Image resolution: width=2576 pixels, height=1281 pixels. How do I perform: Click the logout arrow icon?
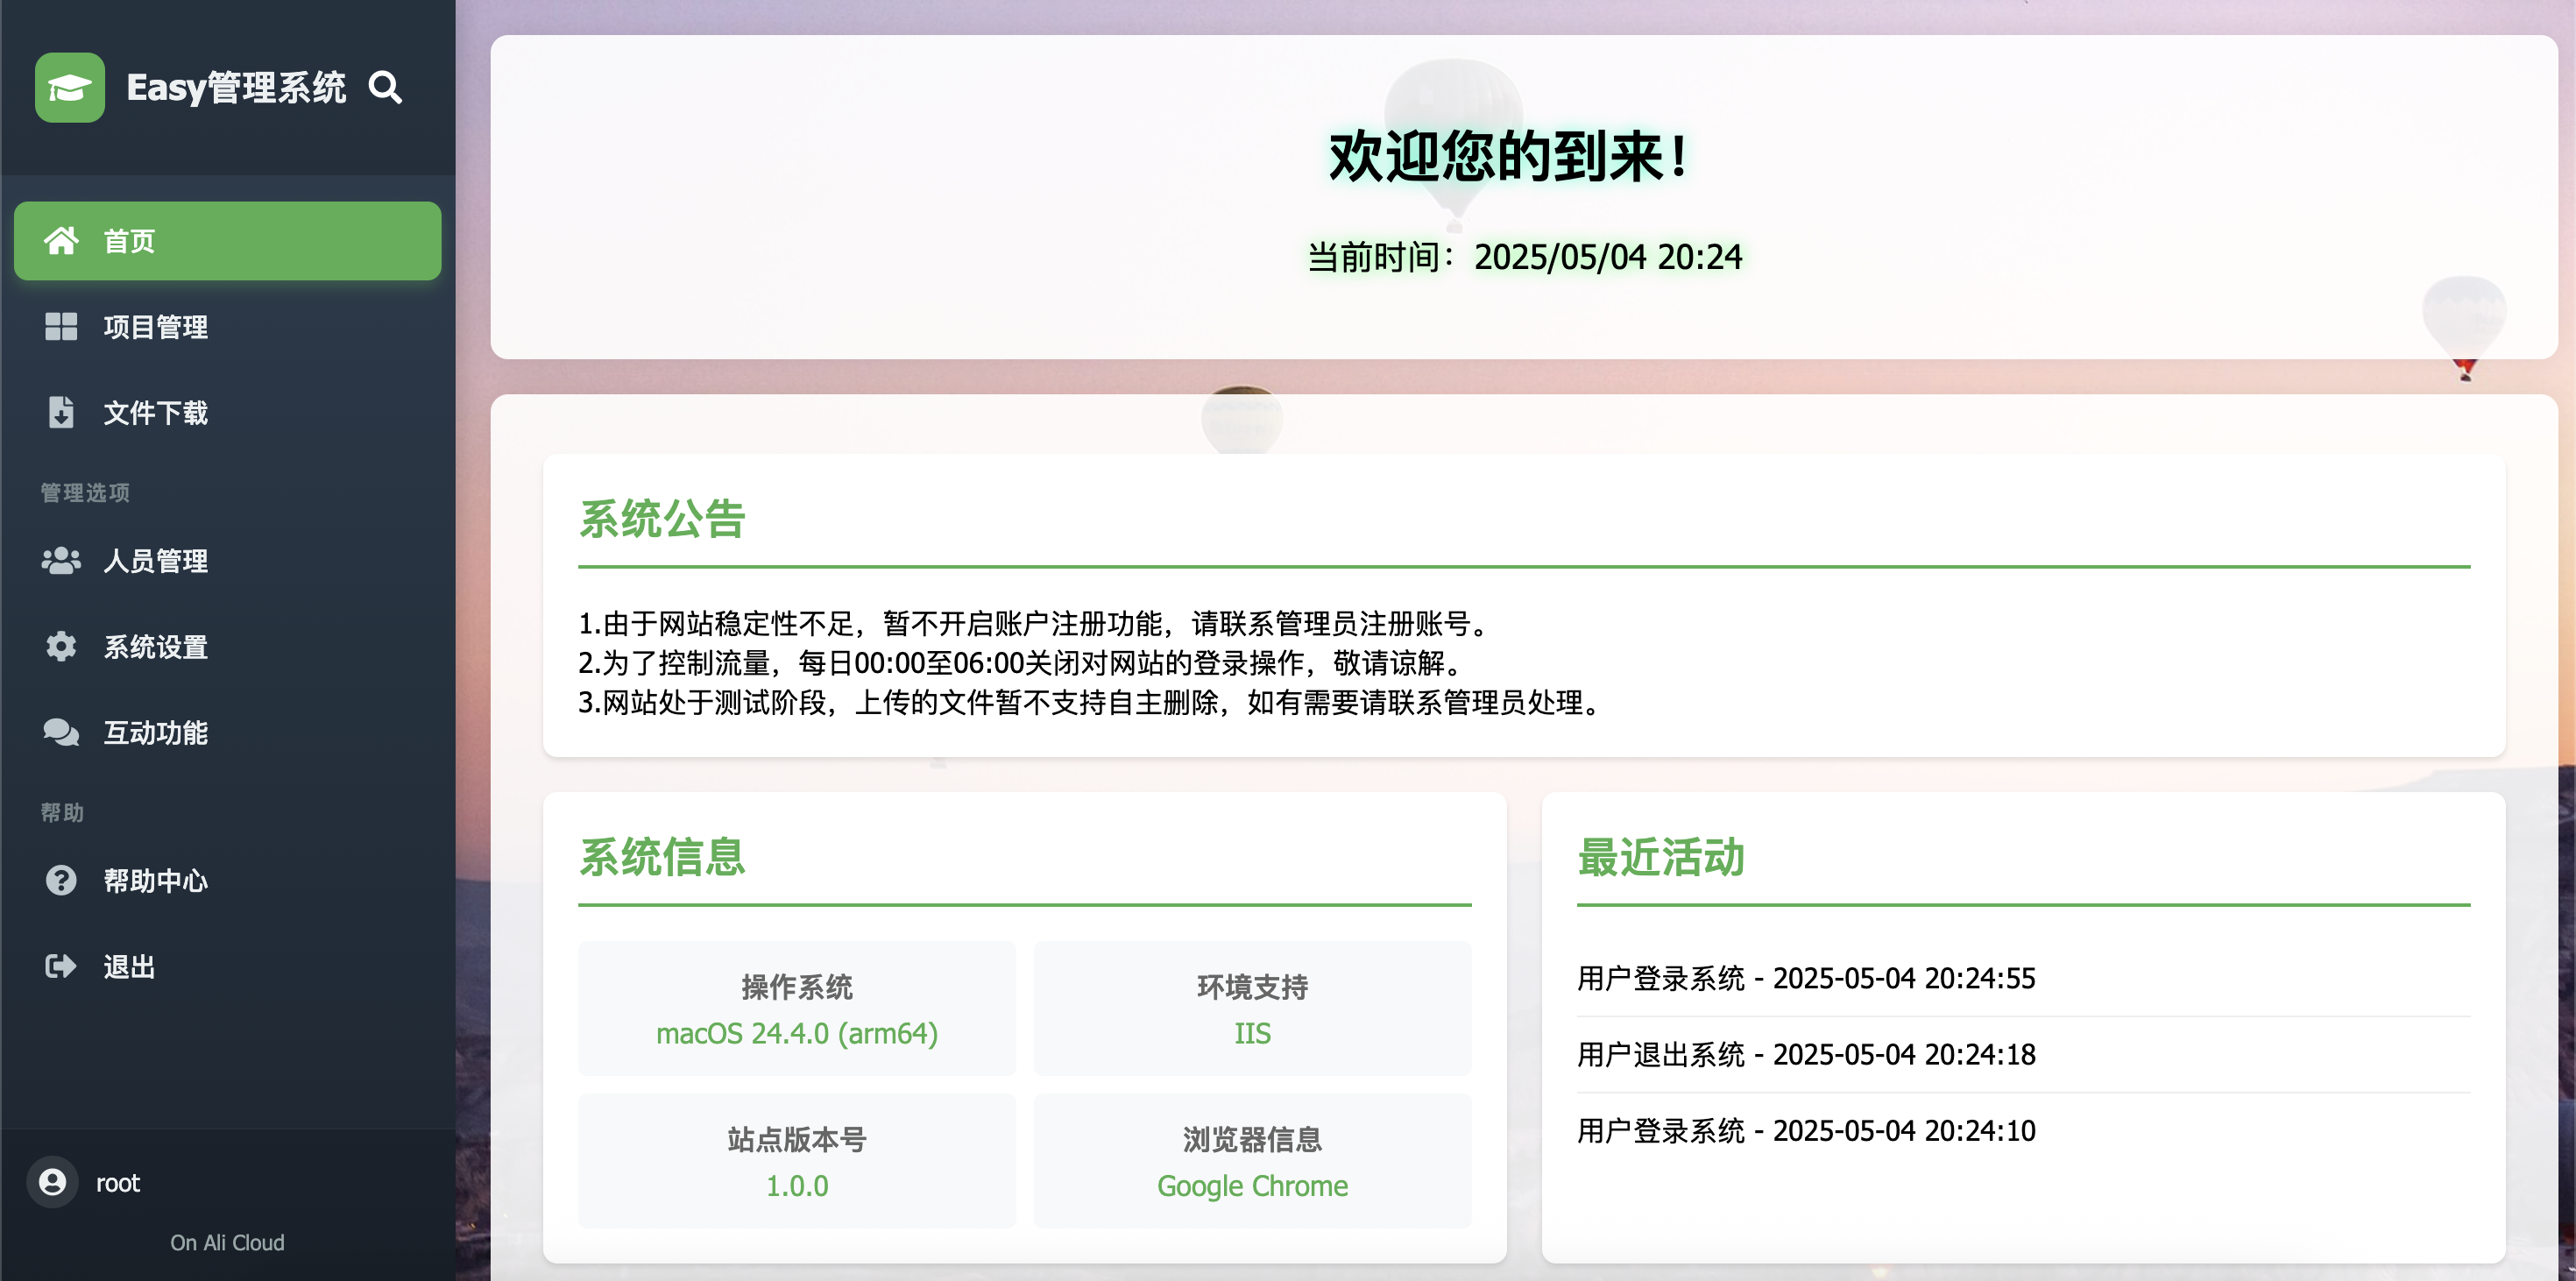[61, 966]
